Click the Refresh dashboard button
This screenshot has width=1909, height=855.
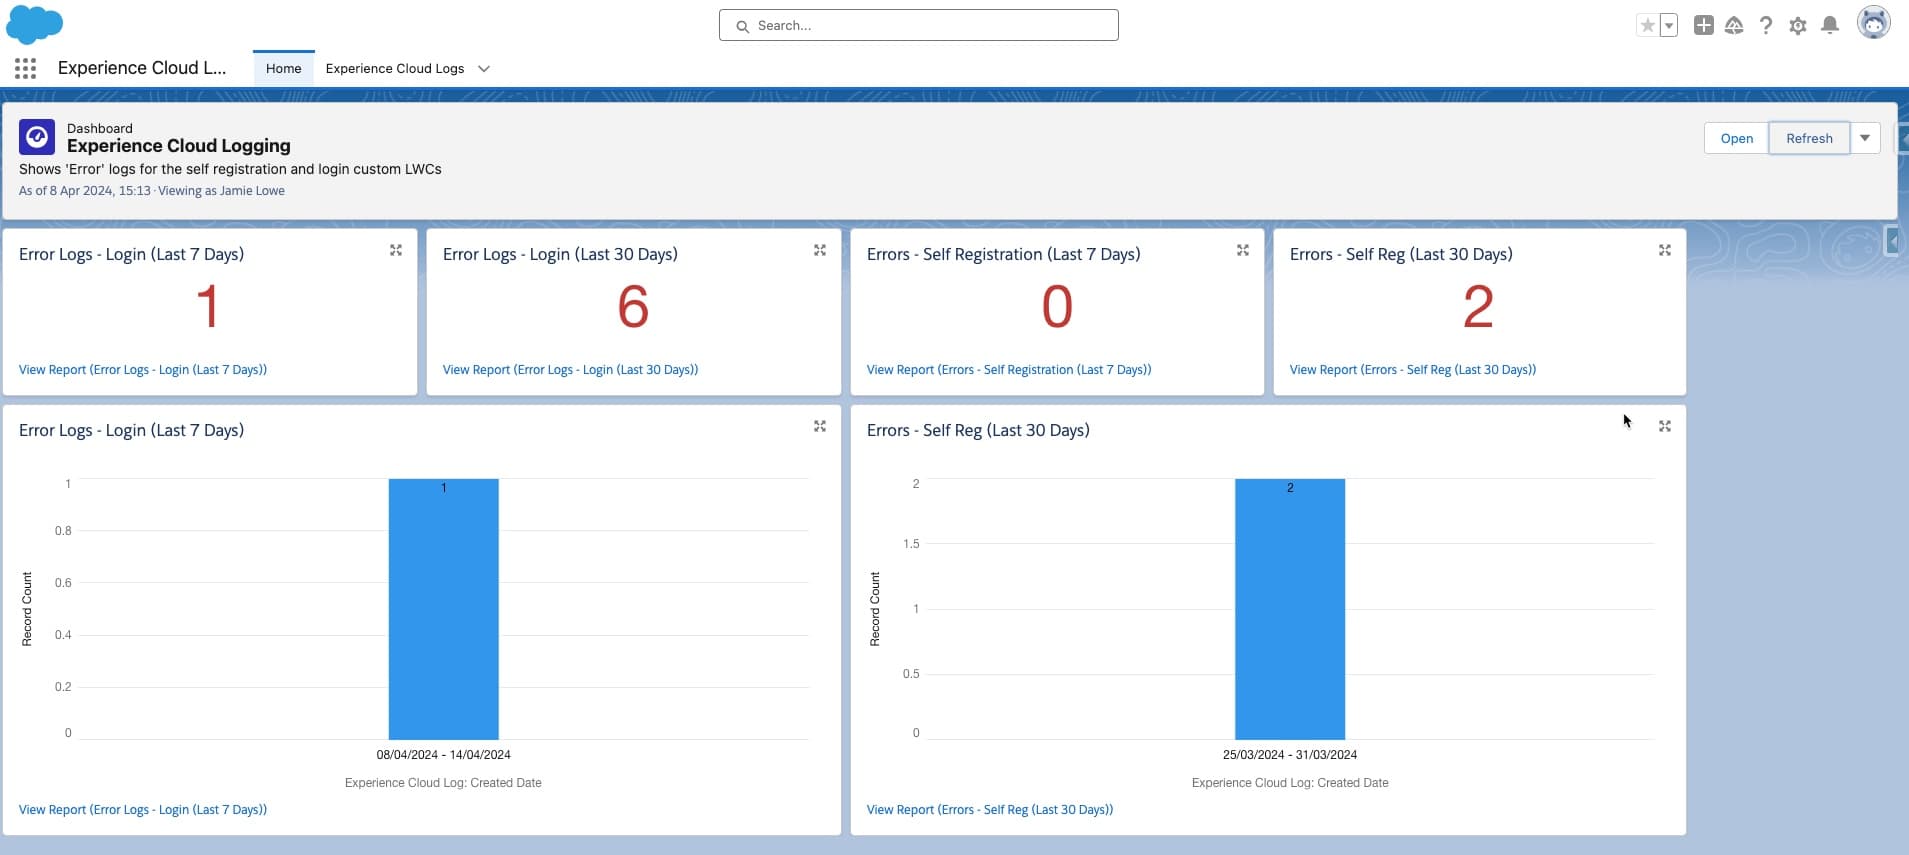pos(1810,138)
